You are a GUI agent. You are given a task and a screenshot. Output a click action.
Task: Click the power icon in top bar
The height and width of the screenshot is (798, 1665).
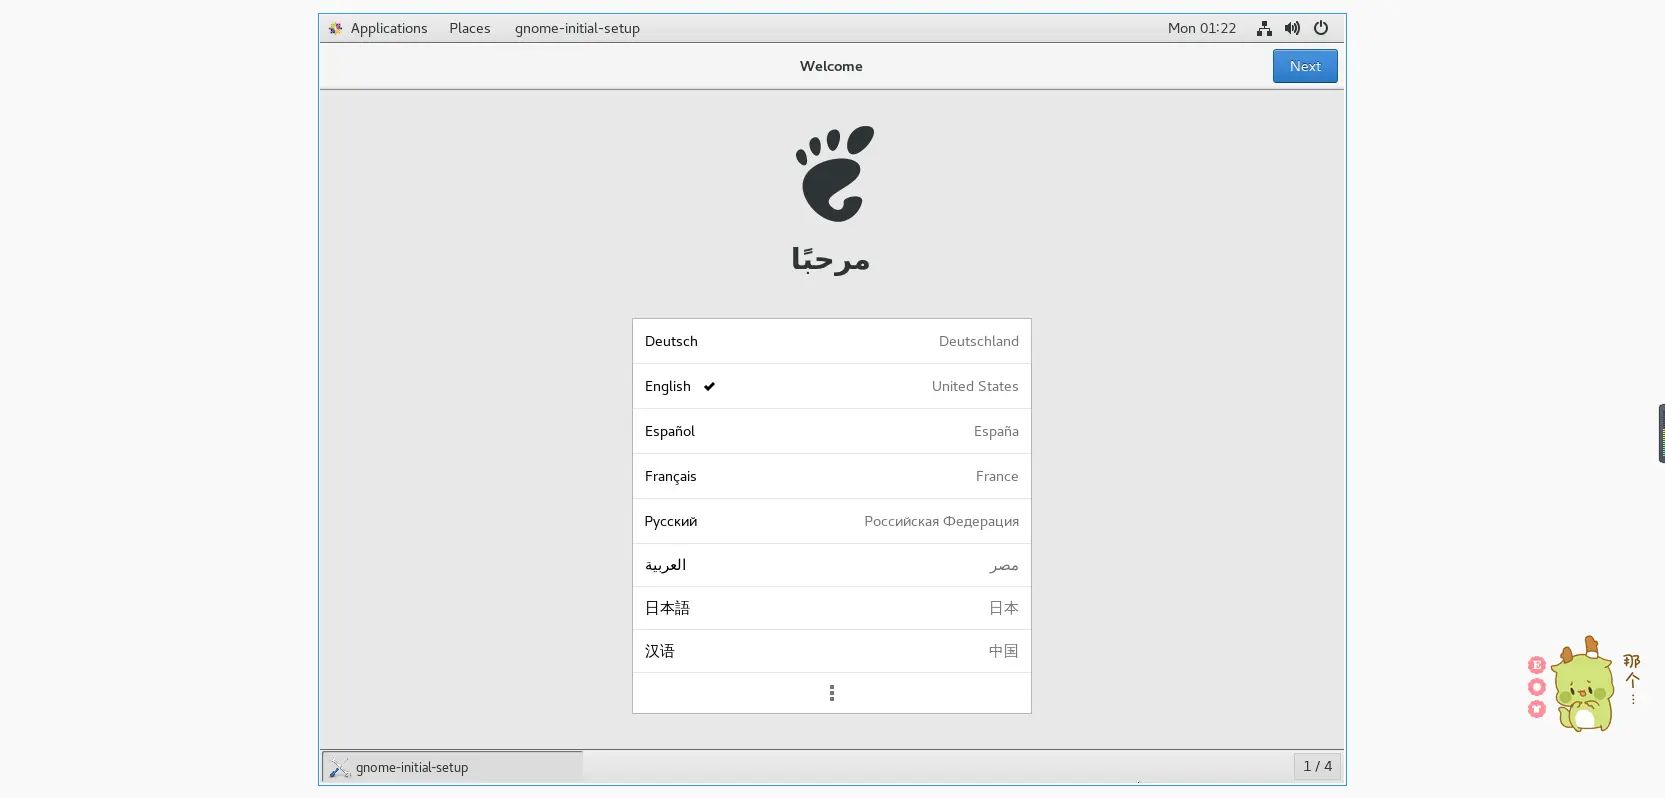coord(1321,28)
